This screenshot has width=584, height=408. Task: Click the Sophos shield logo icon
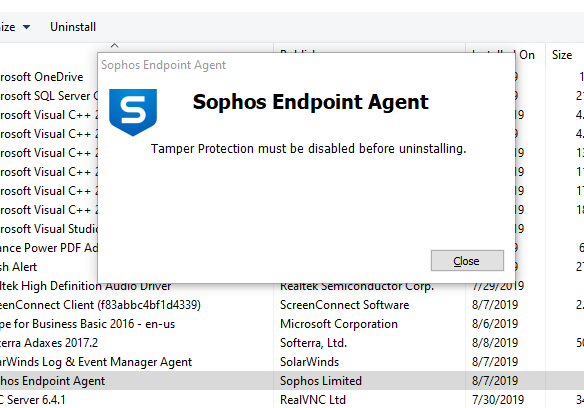(x=133, y=112)
